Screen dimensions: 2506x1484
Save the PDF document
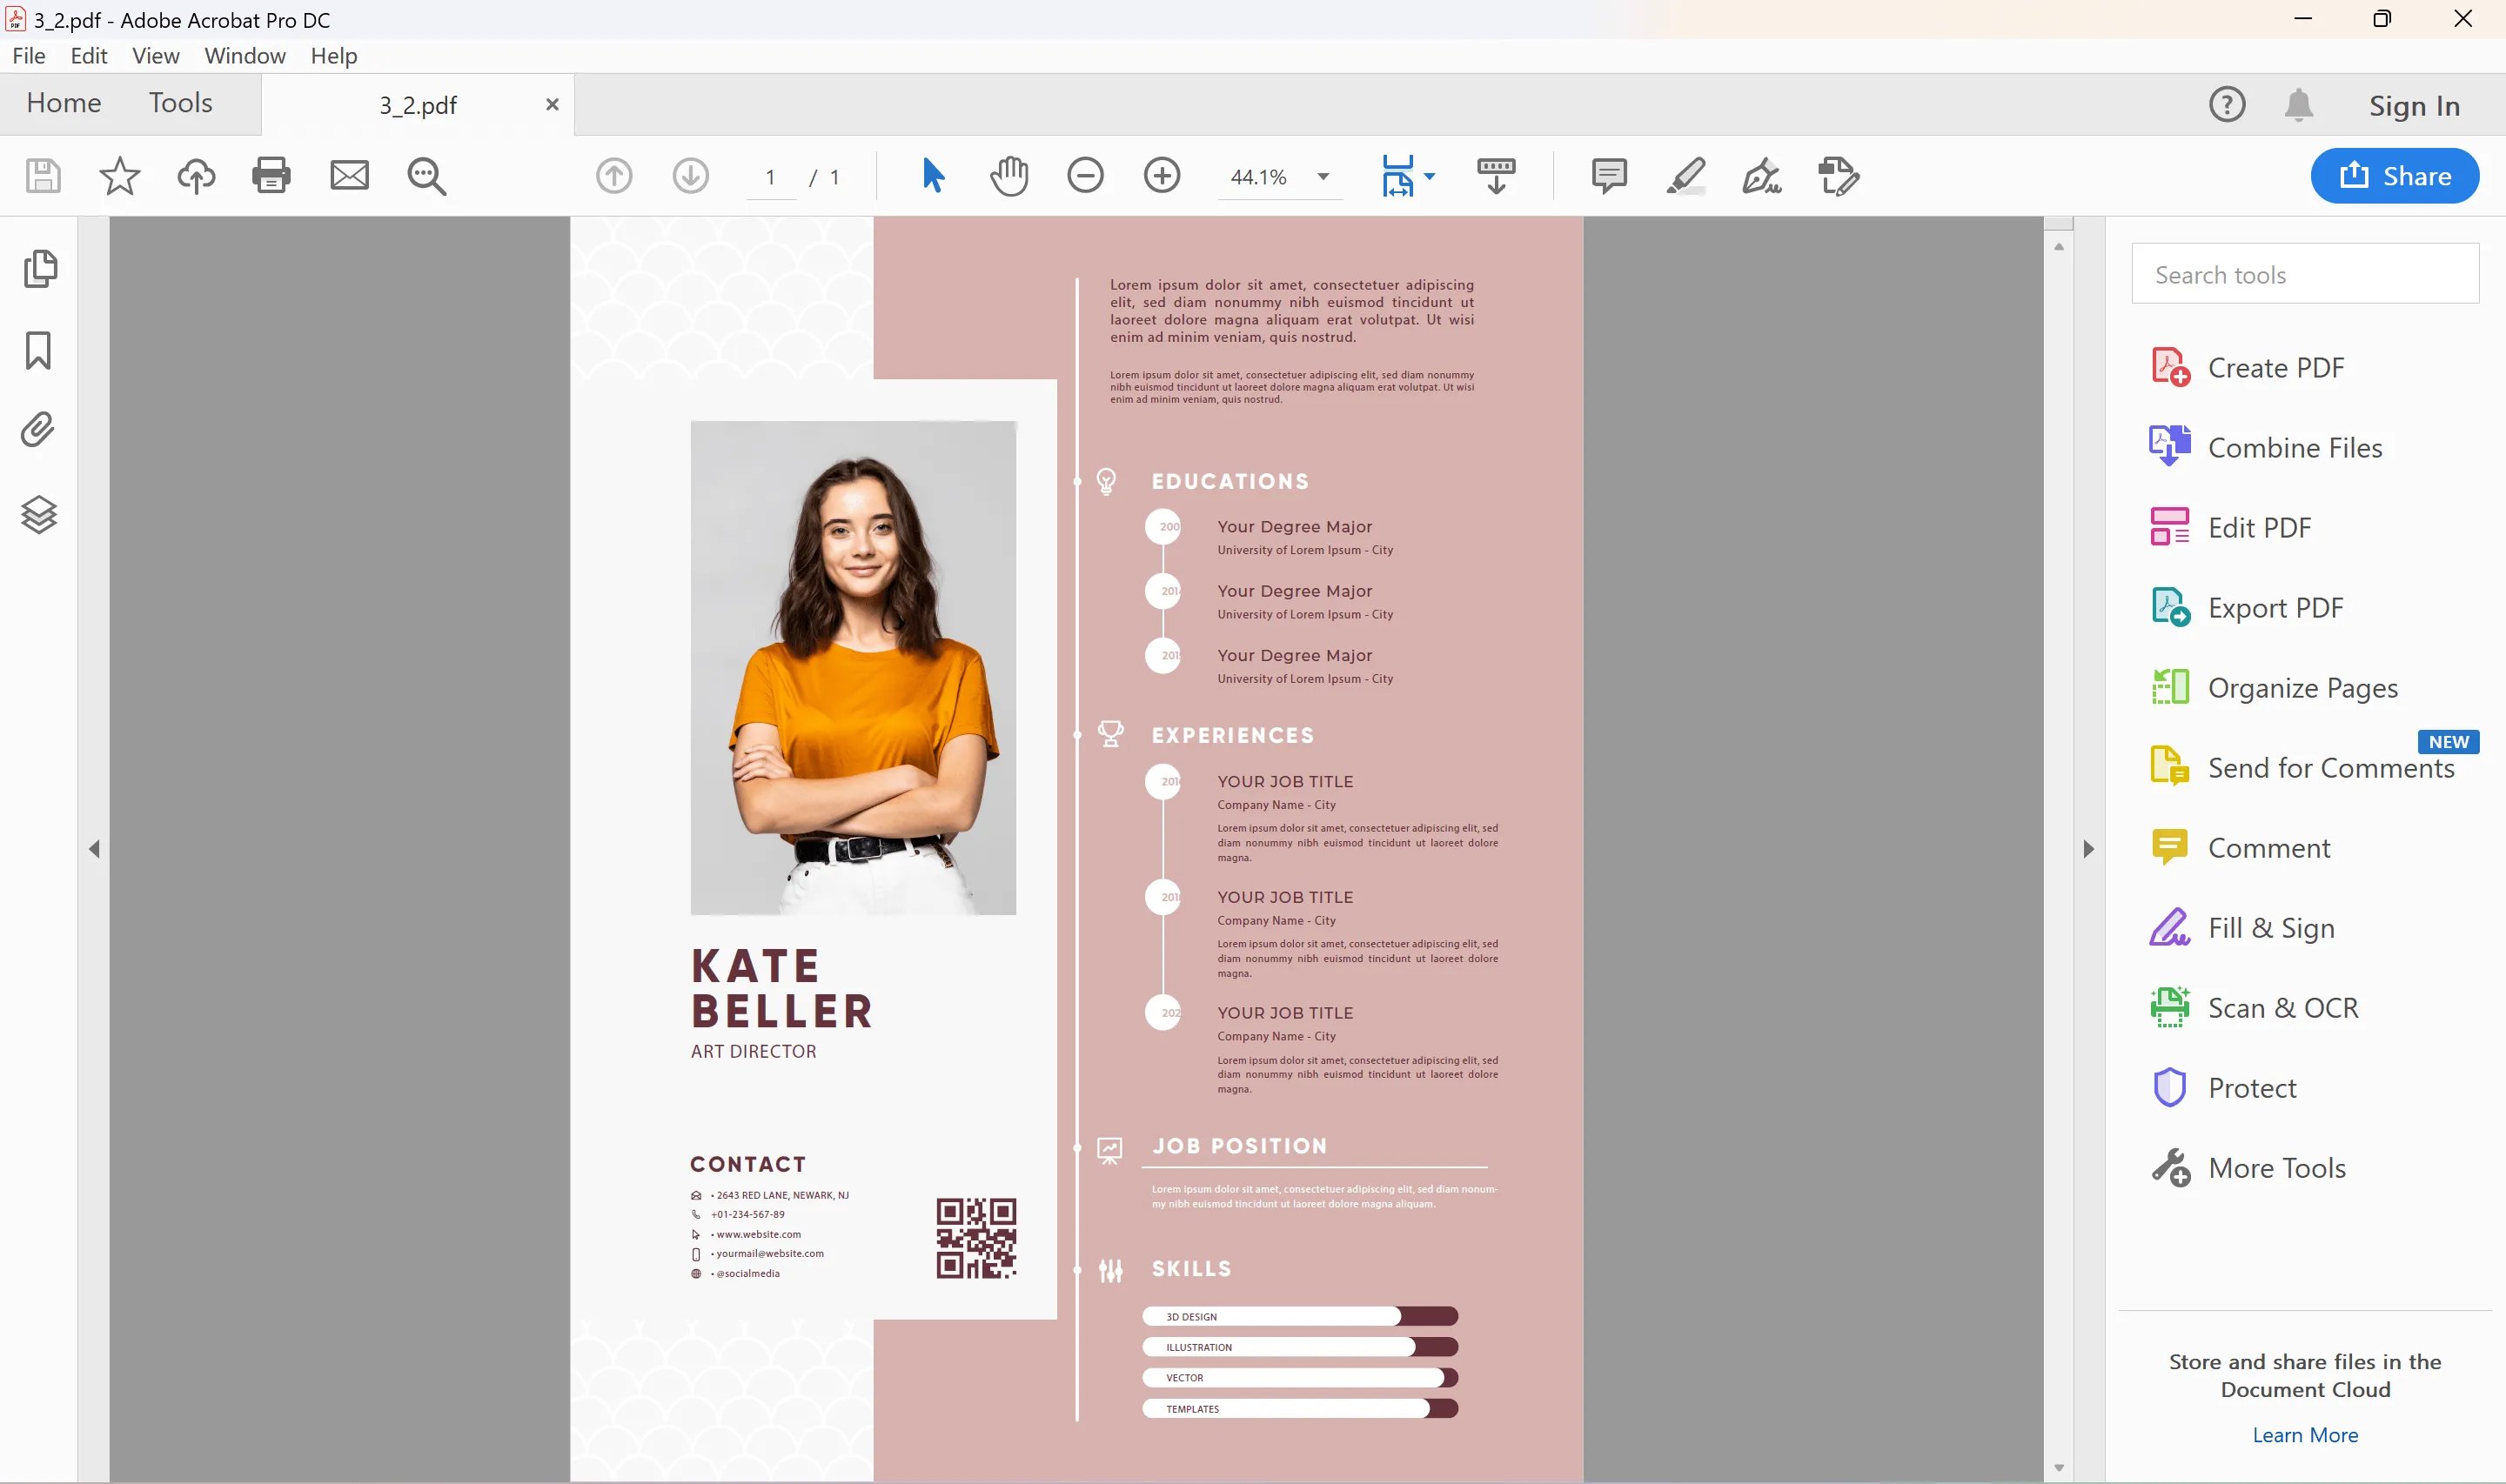coord(43,175)
